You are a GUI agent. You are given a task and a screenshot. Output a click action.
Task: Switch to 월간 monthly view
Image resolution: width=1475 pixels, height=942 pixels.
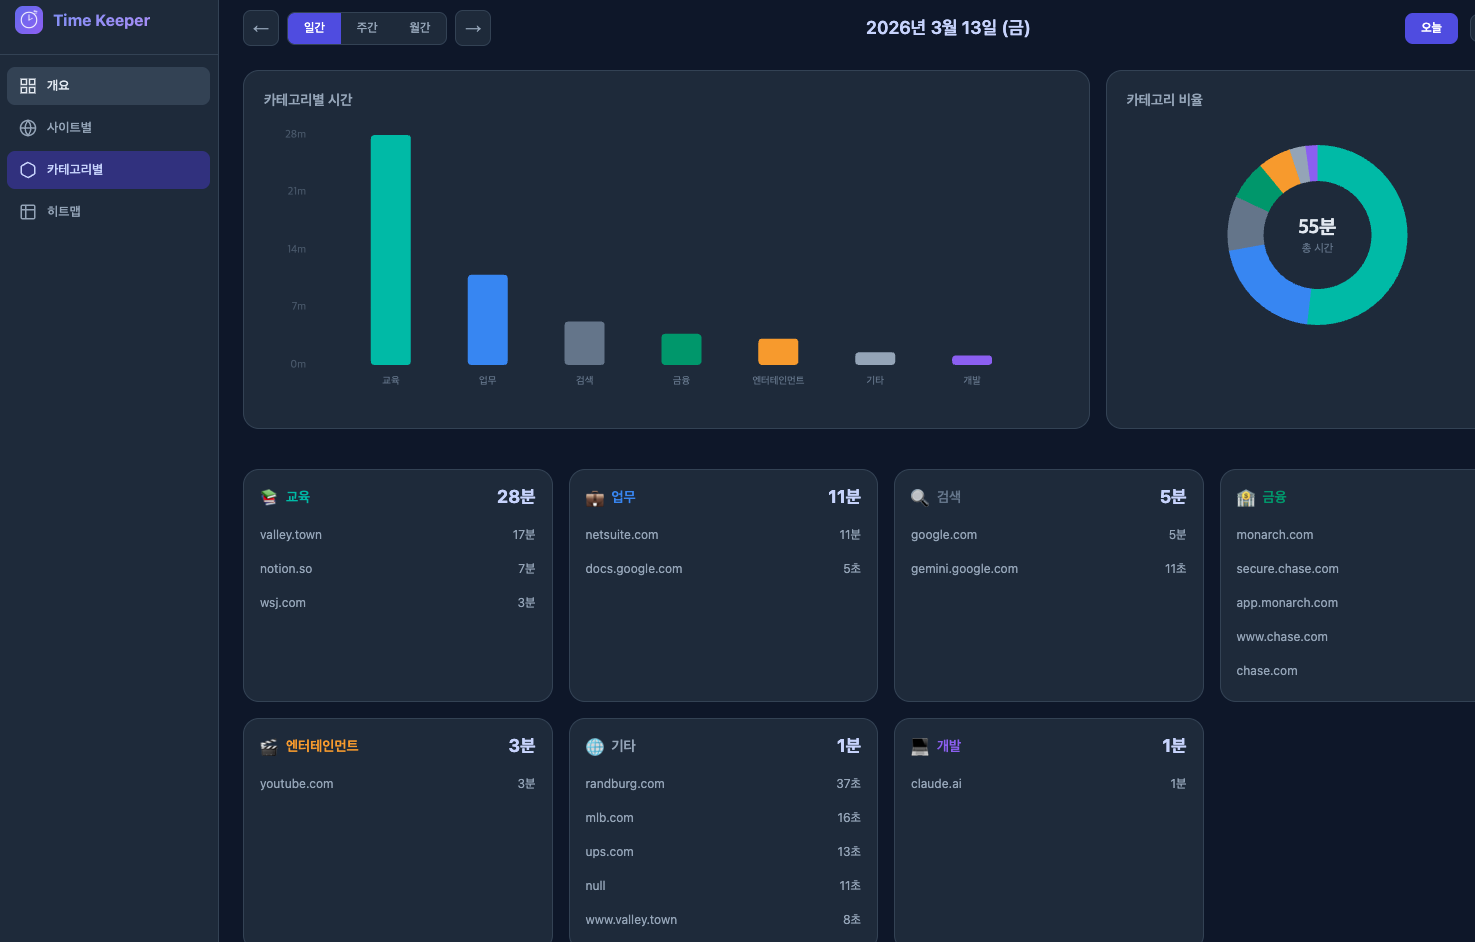420,28
